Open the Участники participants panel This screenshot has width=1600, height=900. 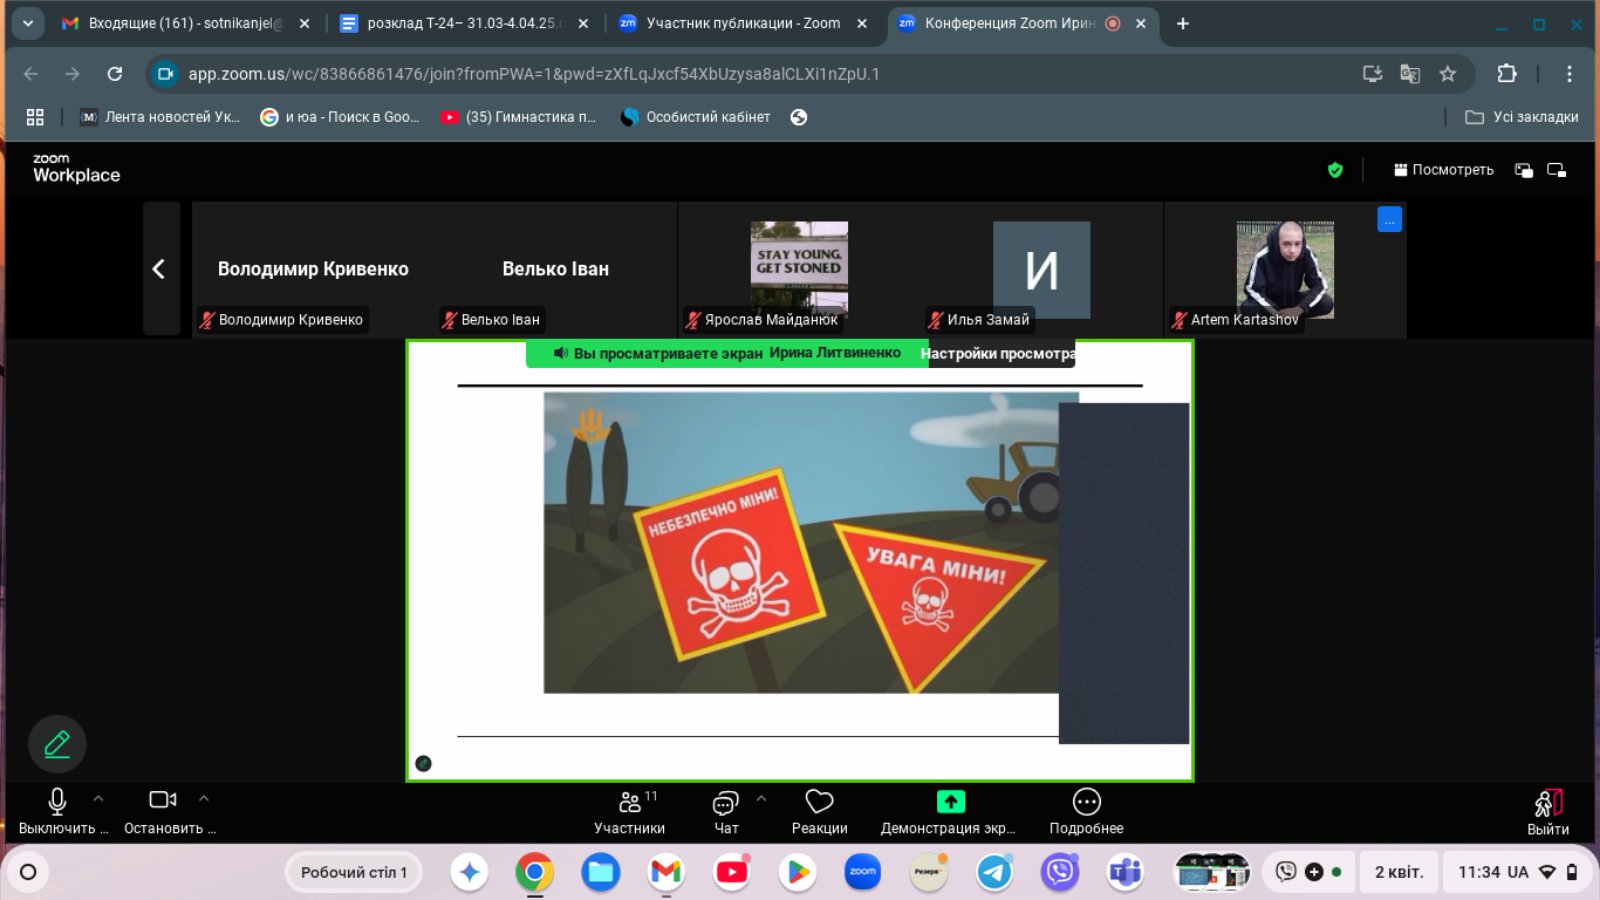click(630, 811)
